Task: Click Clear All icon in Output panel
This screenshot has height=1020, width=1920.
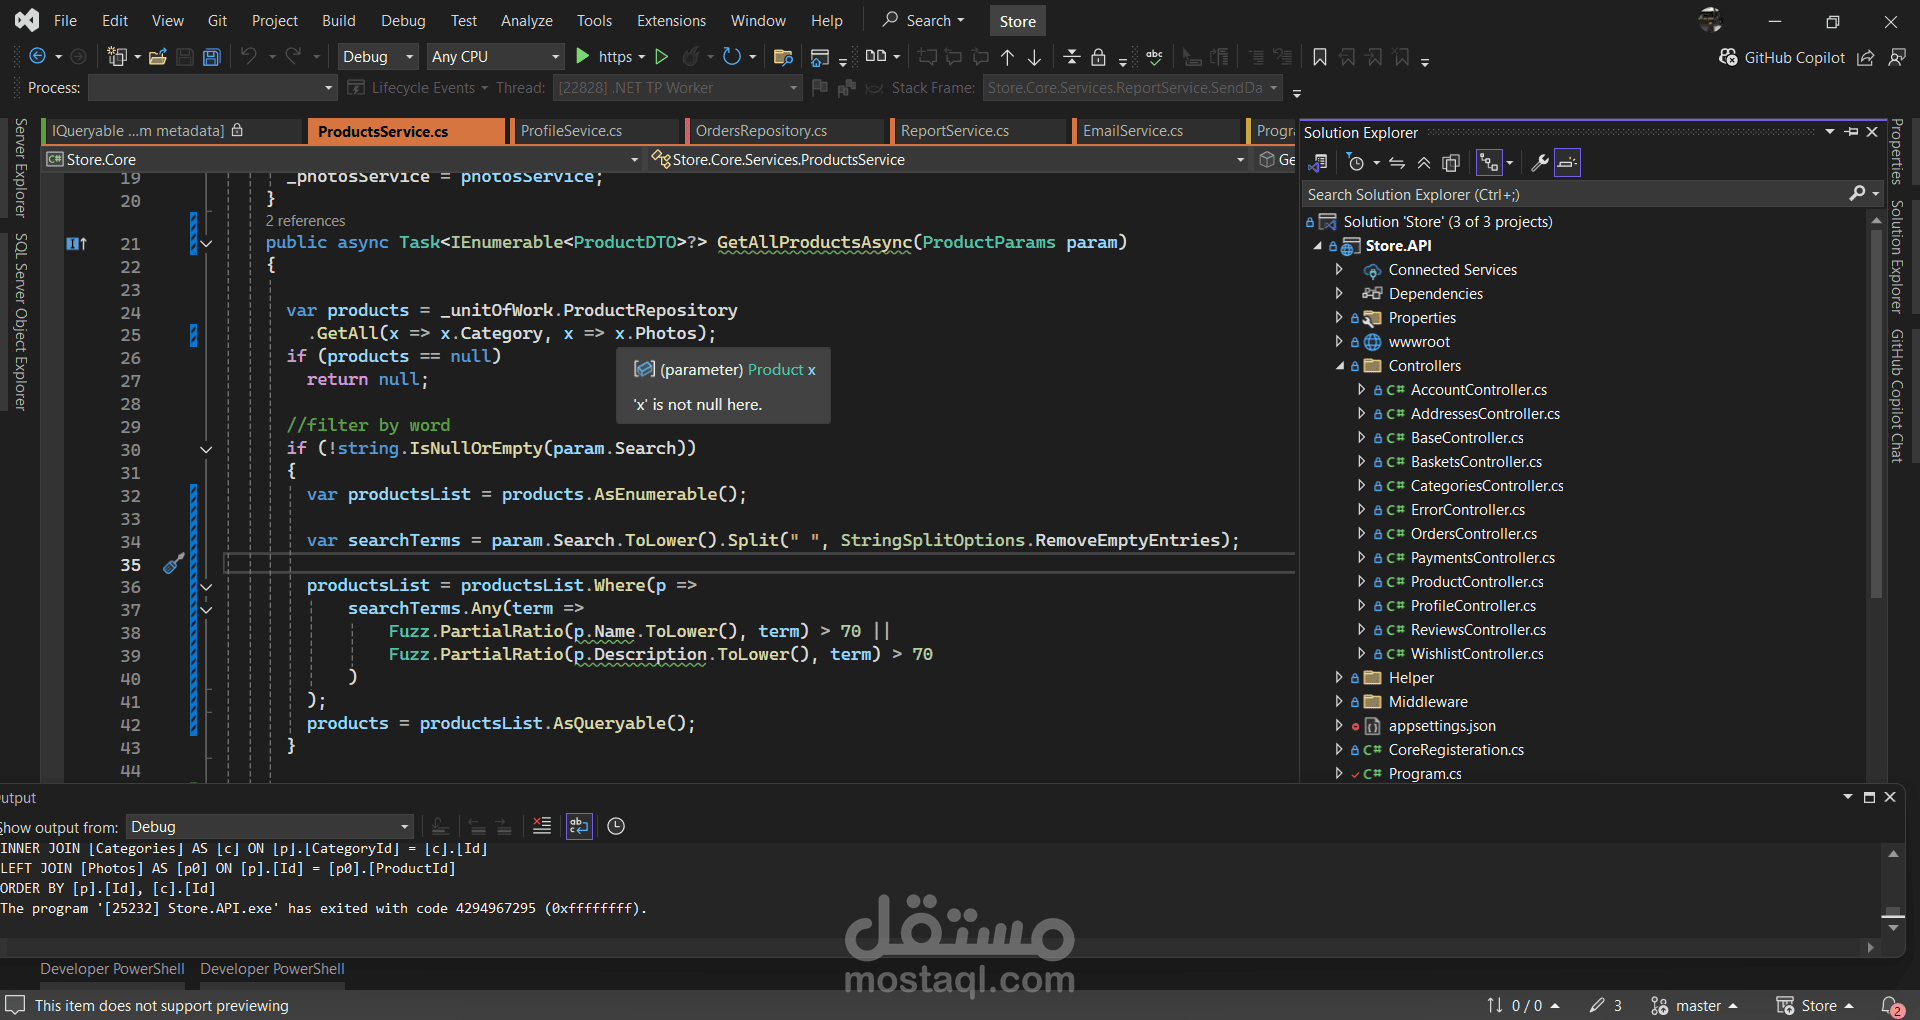Action: (x=542, y=826)
